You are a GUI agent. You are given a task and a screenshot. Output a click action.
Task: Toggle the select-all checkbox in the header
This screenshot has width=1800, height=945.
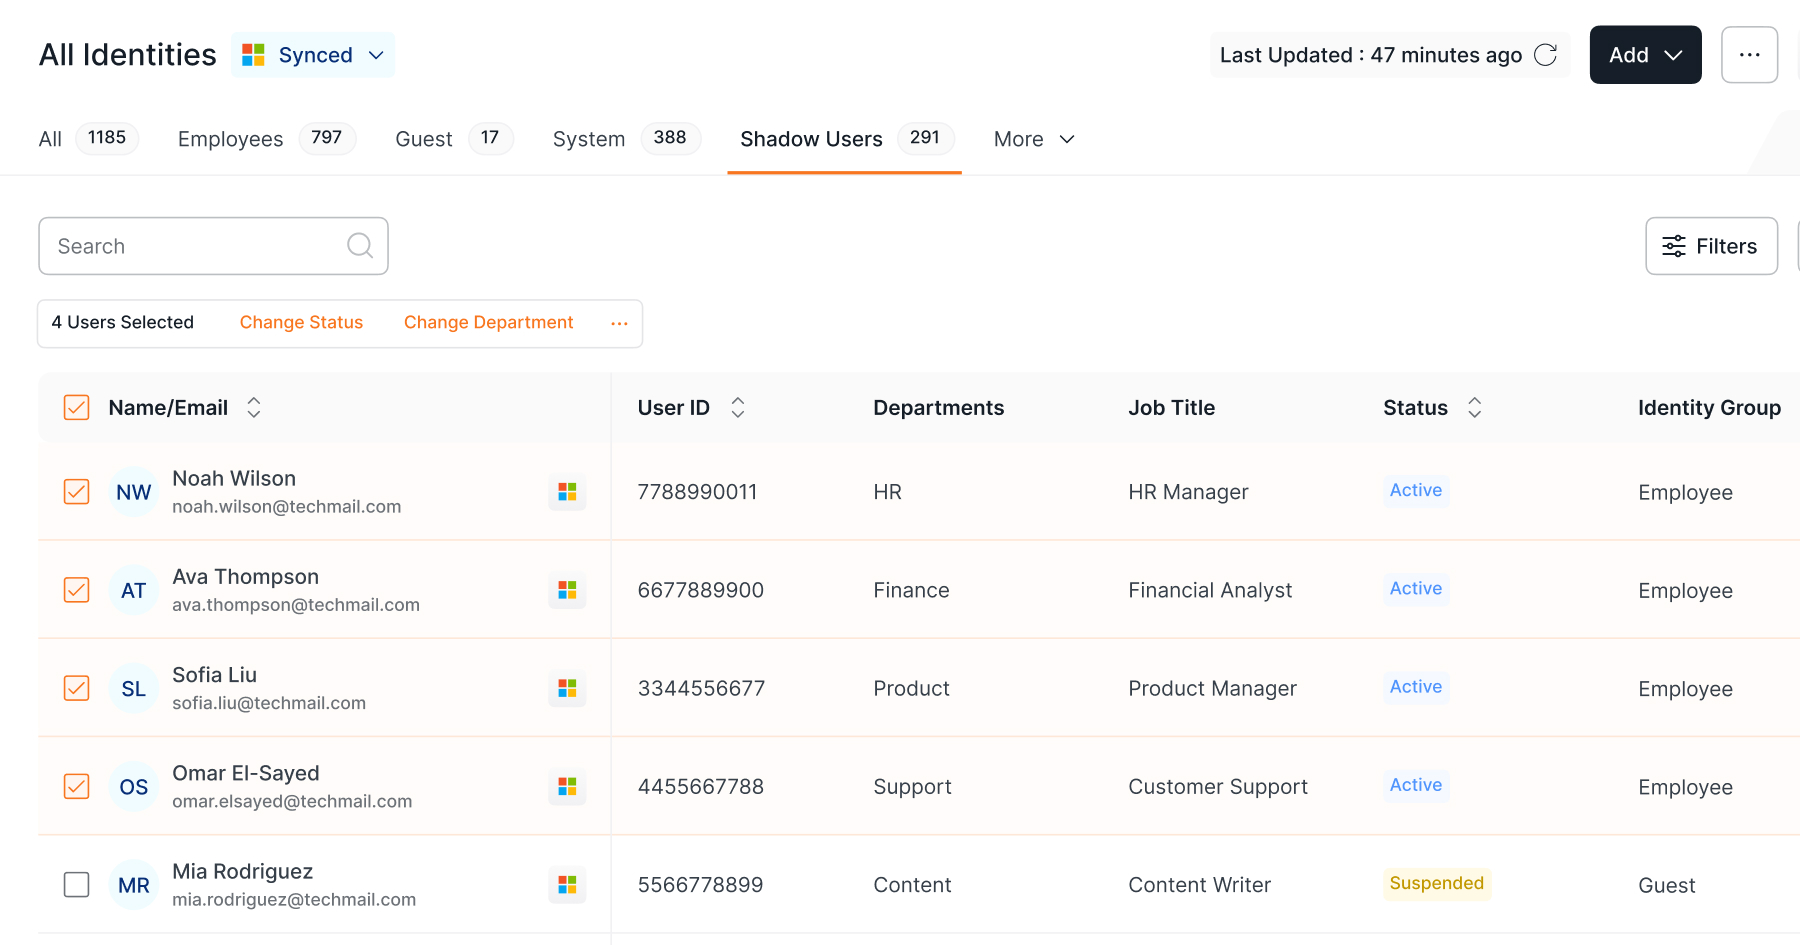click(77, 407)
